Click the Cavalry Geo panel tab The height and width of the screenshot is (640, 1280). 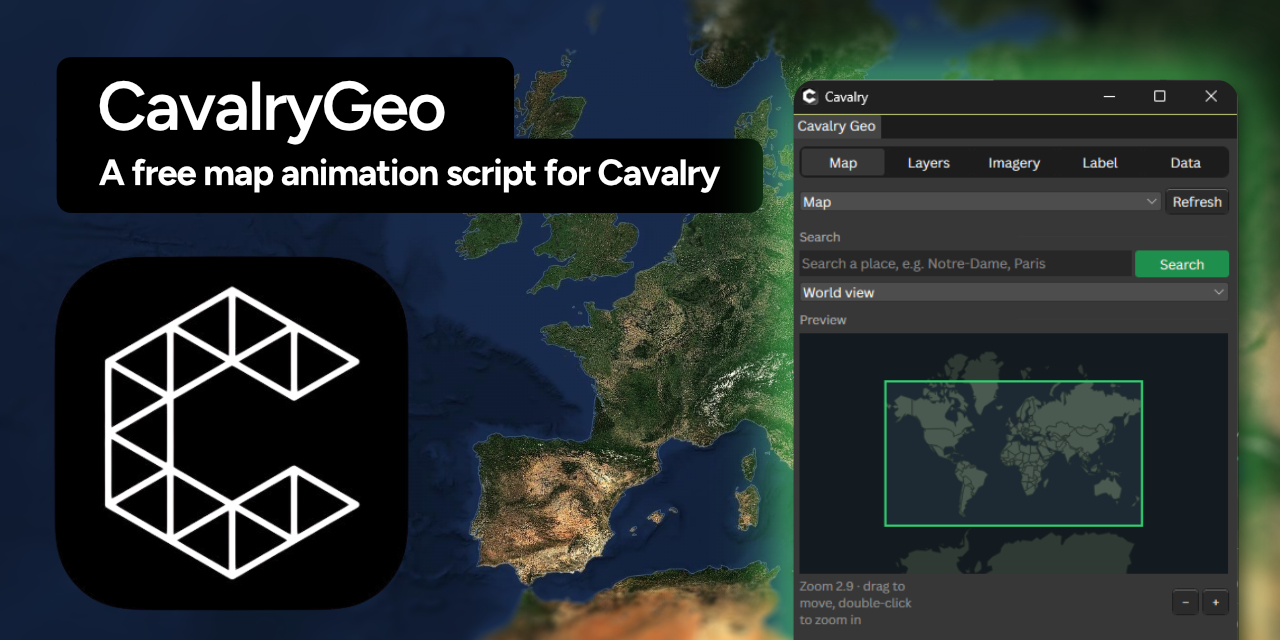coord(837,126)
